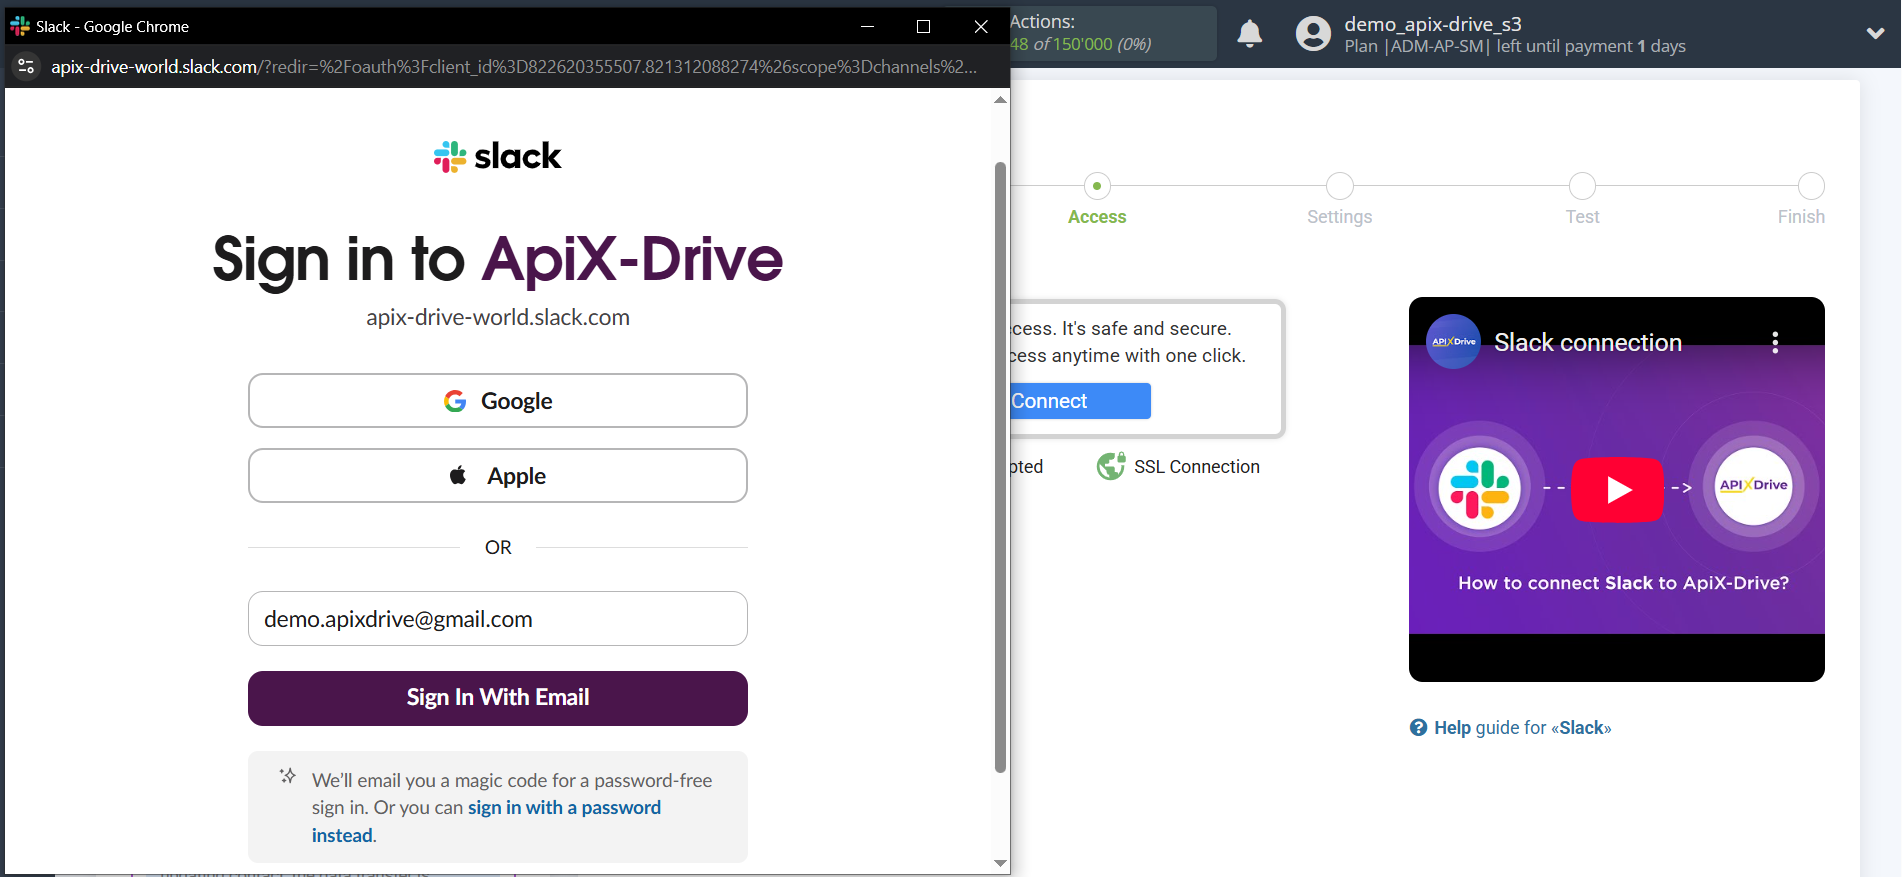
Task: Click the Slack connection video title
Action: coord(1588,342)
